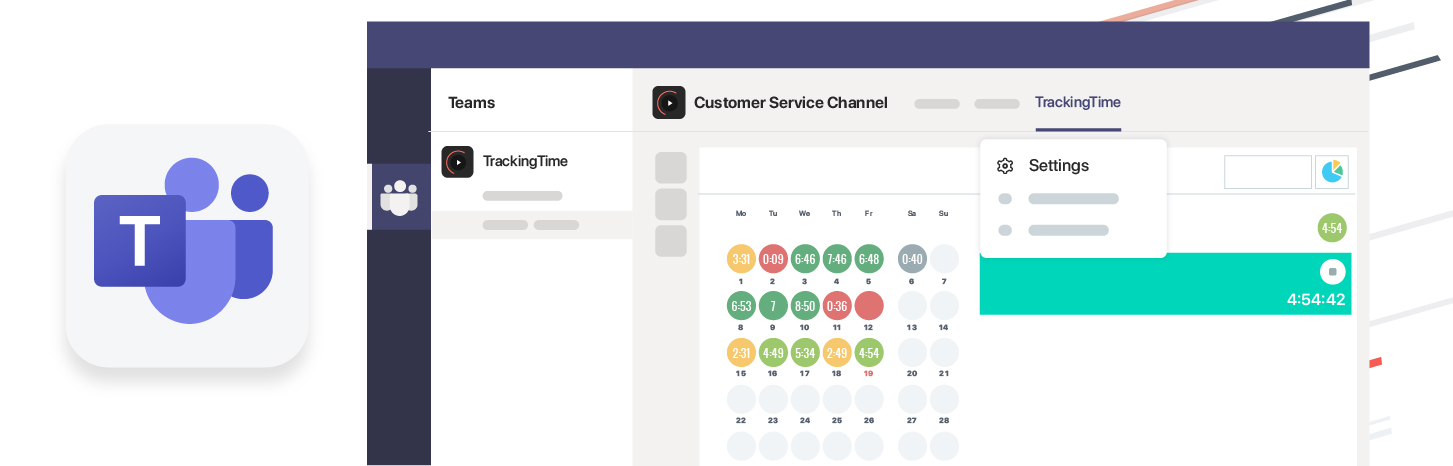
Task: Select the yellow 3:31 day circle
Action: pos(741,259)
